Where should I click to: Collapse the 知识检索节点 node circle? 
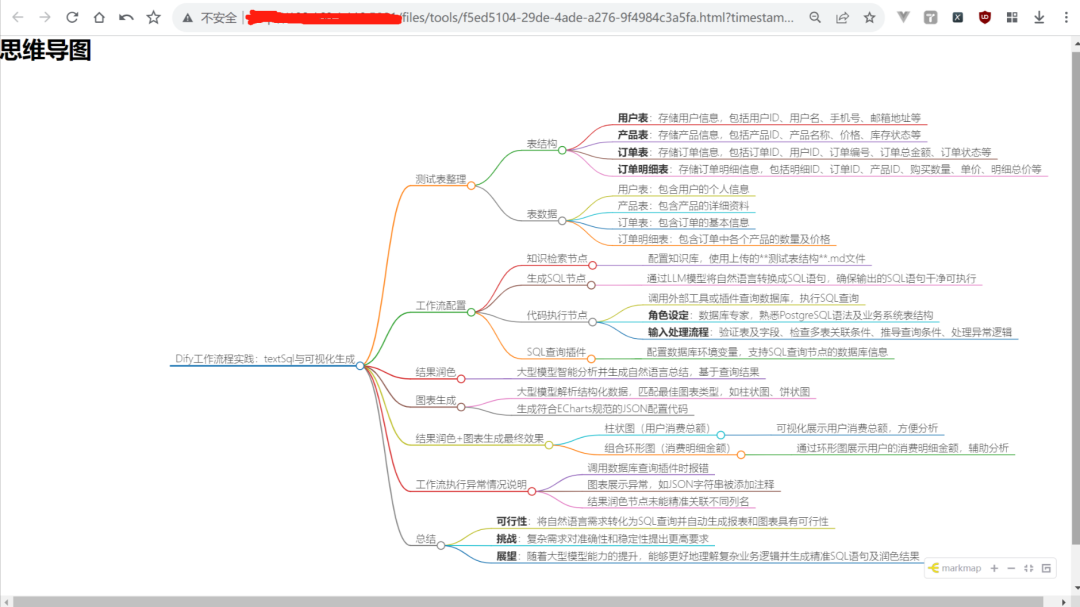592,265
